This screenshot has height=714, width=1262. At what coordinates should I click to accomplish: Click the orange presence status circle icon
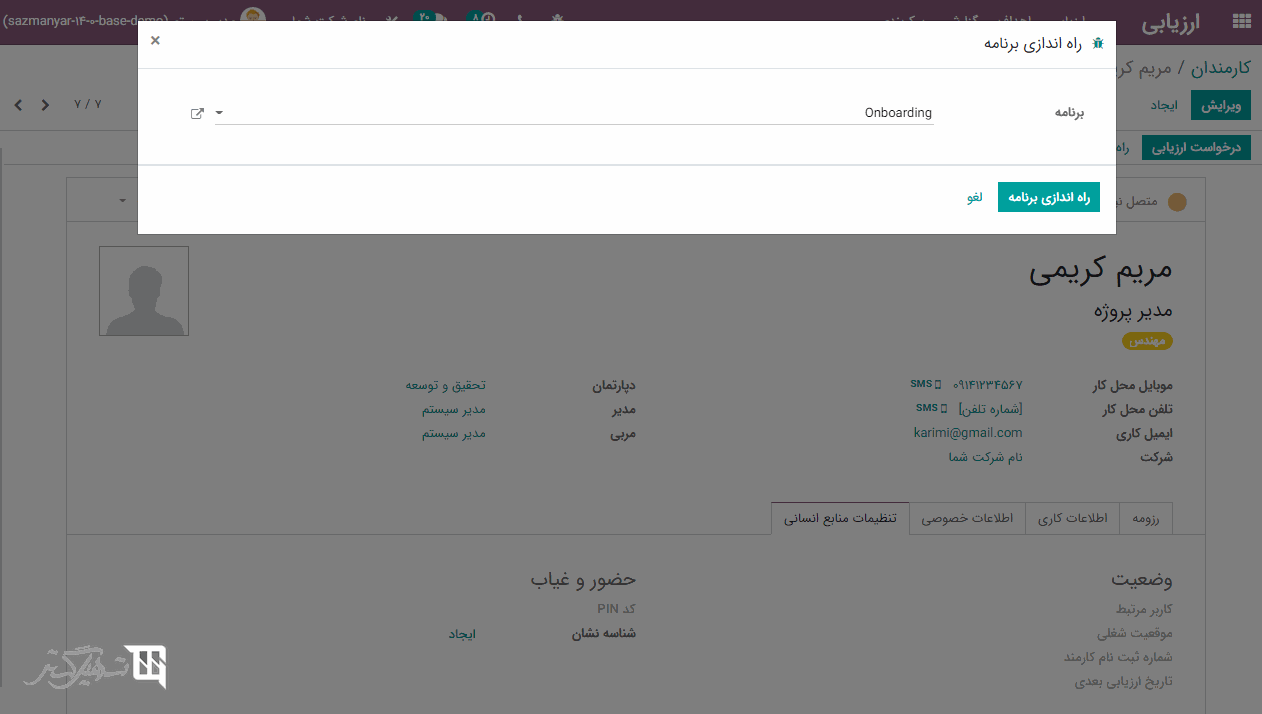tap(1177, 202)
